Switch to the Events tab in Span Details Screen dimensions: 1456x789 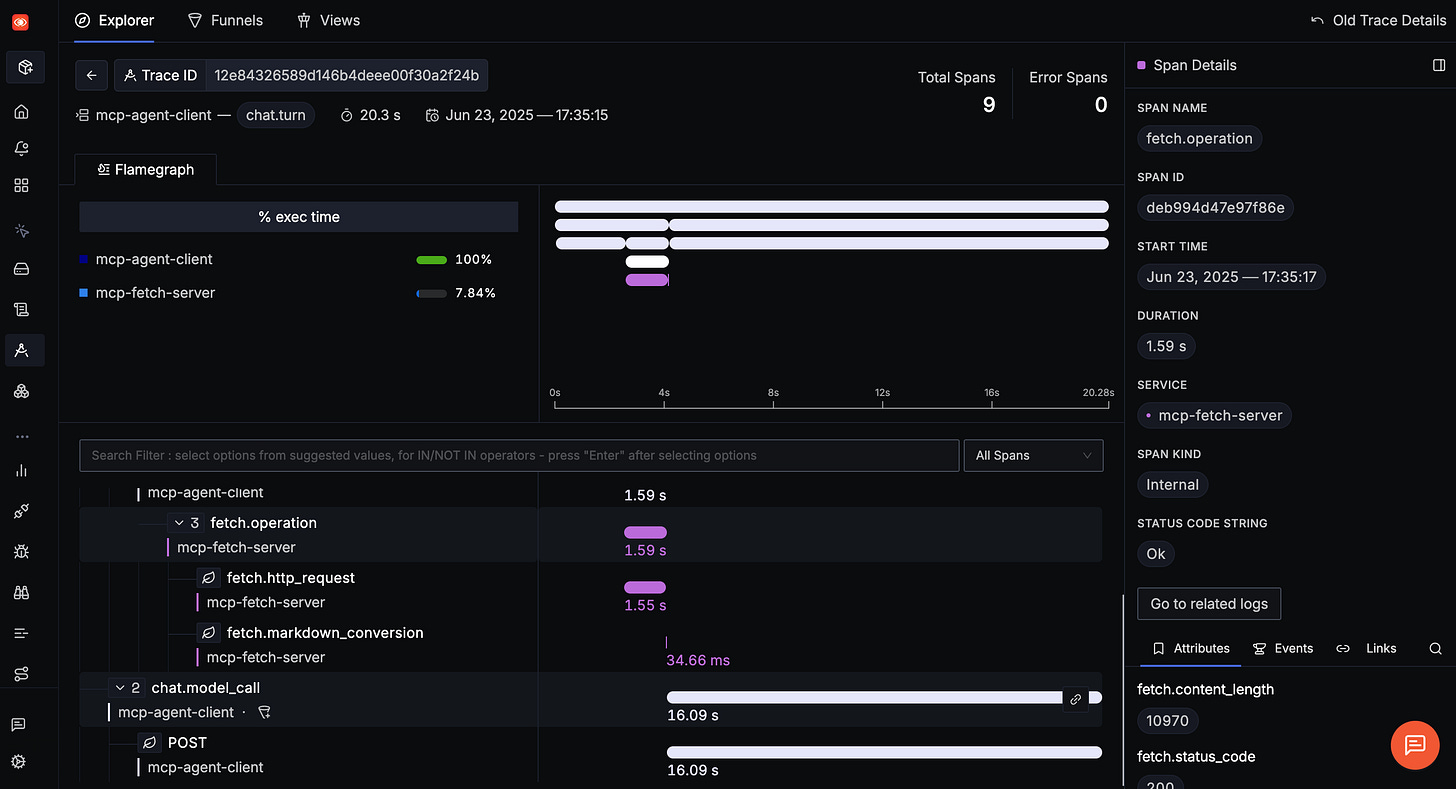tap(1284, 648)
